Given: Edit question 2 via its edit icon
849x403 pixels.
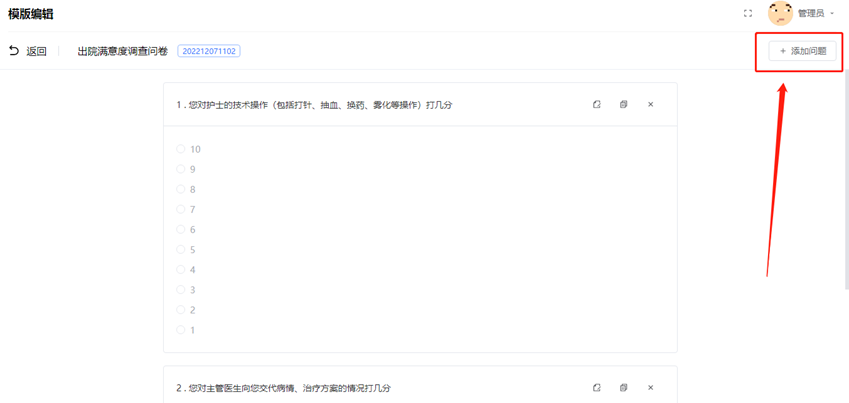Looking at the screenshot, I should 597,387.
